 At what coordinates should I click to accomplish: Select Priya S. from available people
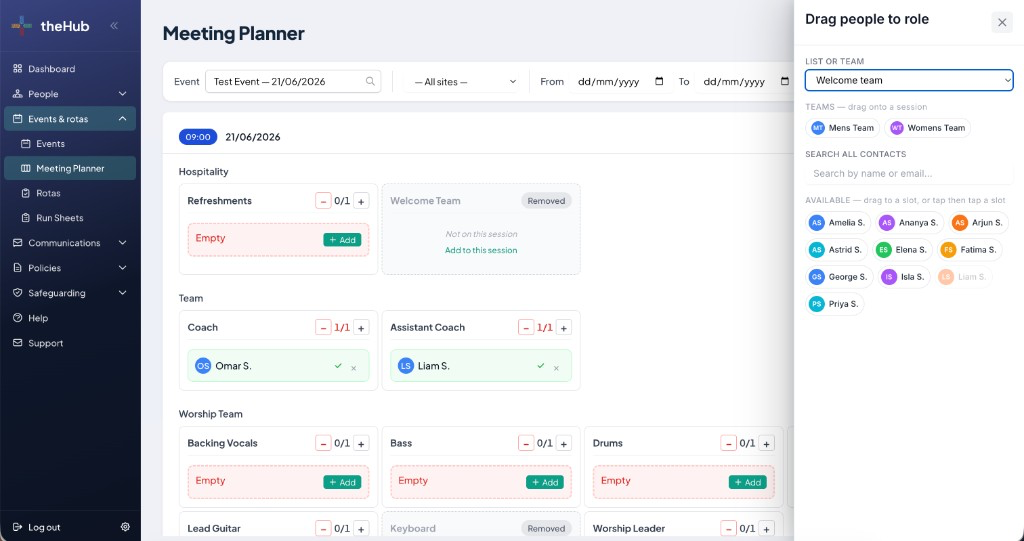[835, 304]
